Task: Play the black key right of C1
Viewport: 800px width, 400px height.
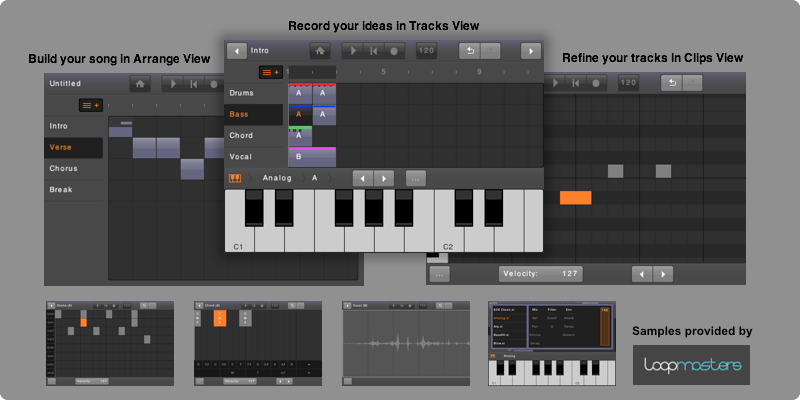Action: [254, 208]
